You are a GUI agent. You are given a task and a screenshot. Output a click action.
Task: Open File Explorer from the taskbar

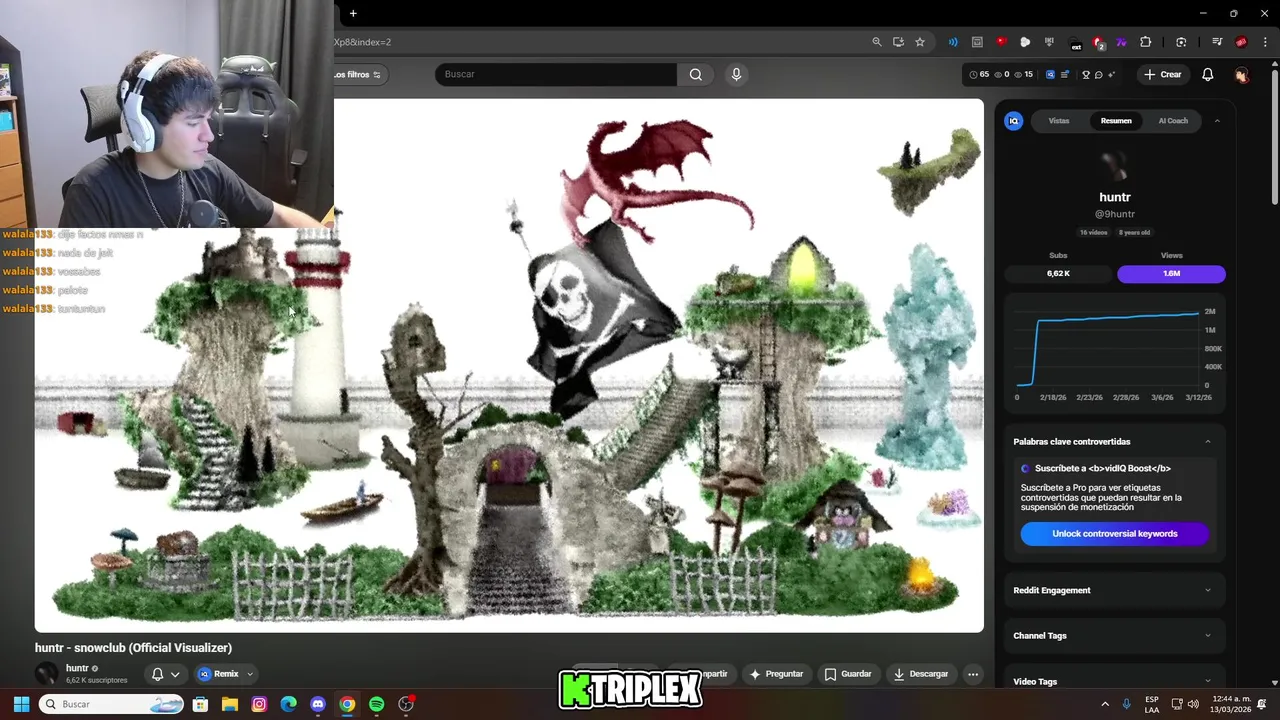pyautogui.click(x=229, y=704)
